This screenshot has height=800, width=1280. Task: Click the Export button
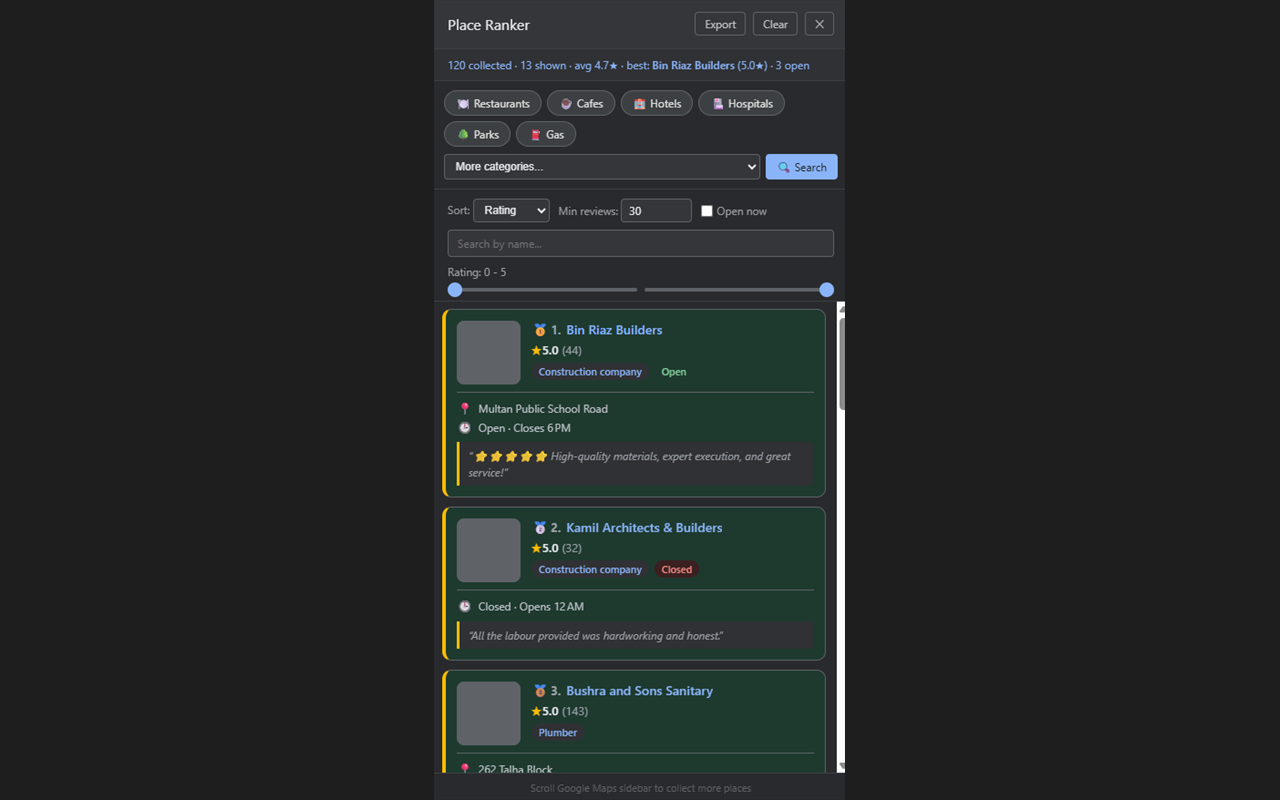(x=719, y=23)
